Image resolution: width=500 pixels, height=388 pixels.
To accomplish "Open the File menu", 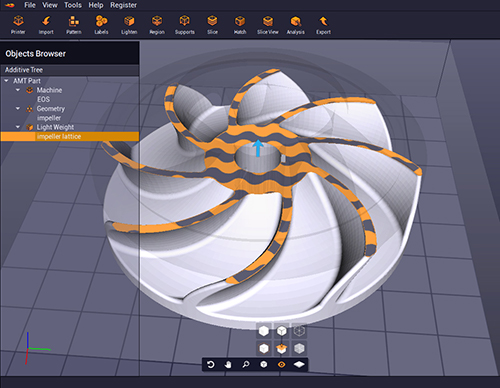I will (30, 5).
